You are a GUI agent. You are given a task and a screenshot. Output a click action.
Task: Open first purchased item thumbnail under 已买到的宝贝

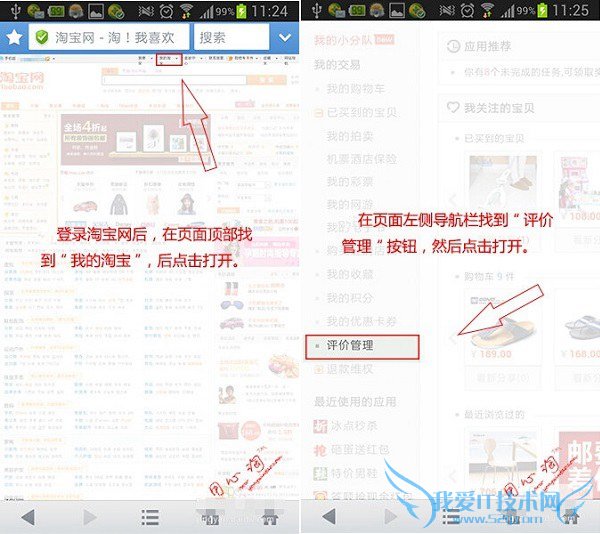coord(503,181)
